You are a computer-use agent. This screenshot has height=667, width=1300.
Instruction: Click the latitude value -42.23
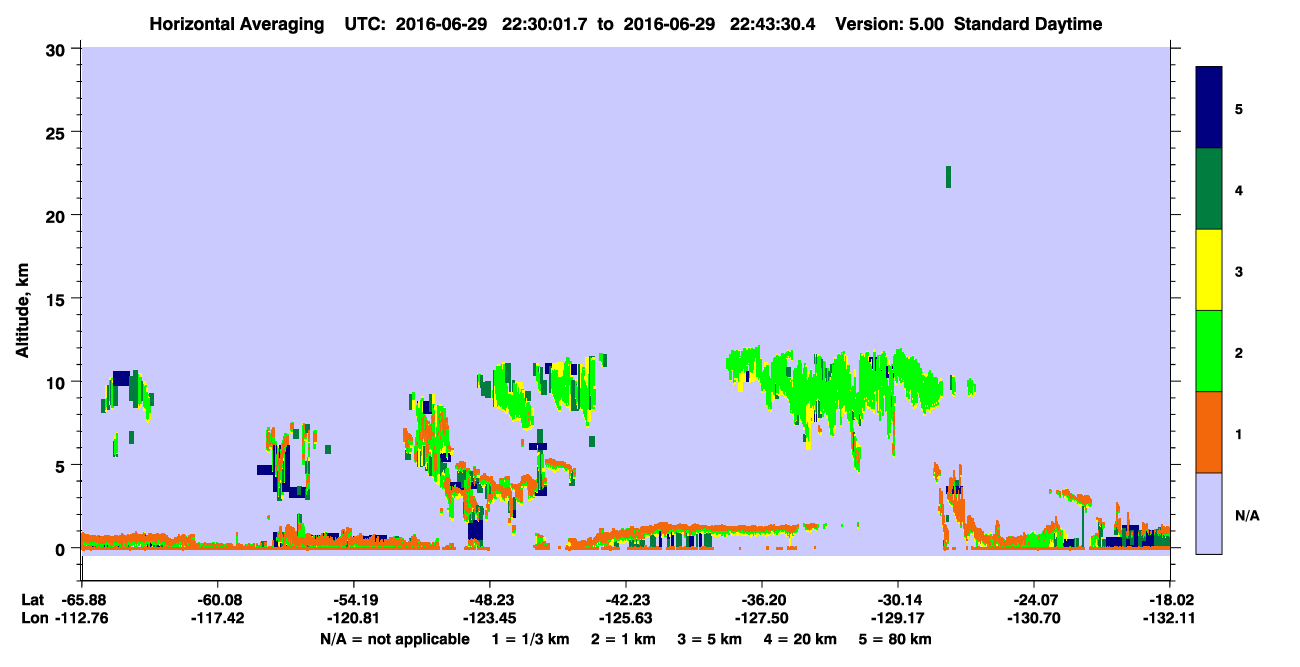[625, 600]
